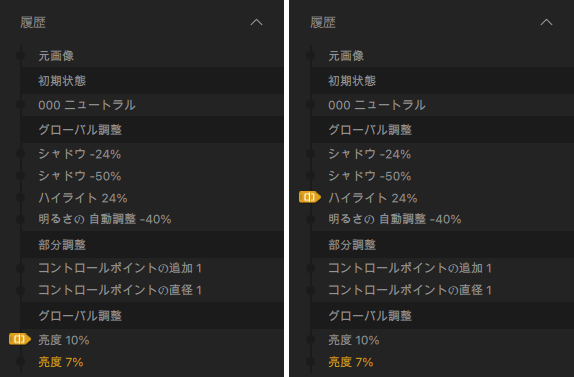Jump to ハイライト 24% in the left history
The width and height of the screenshot is (574, 377).
(83, 198)
